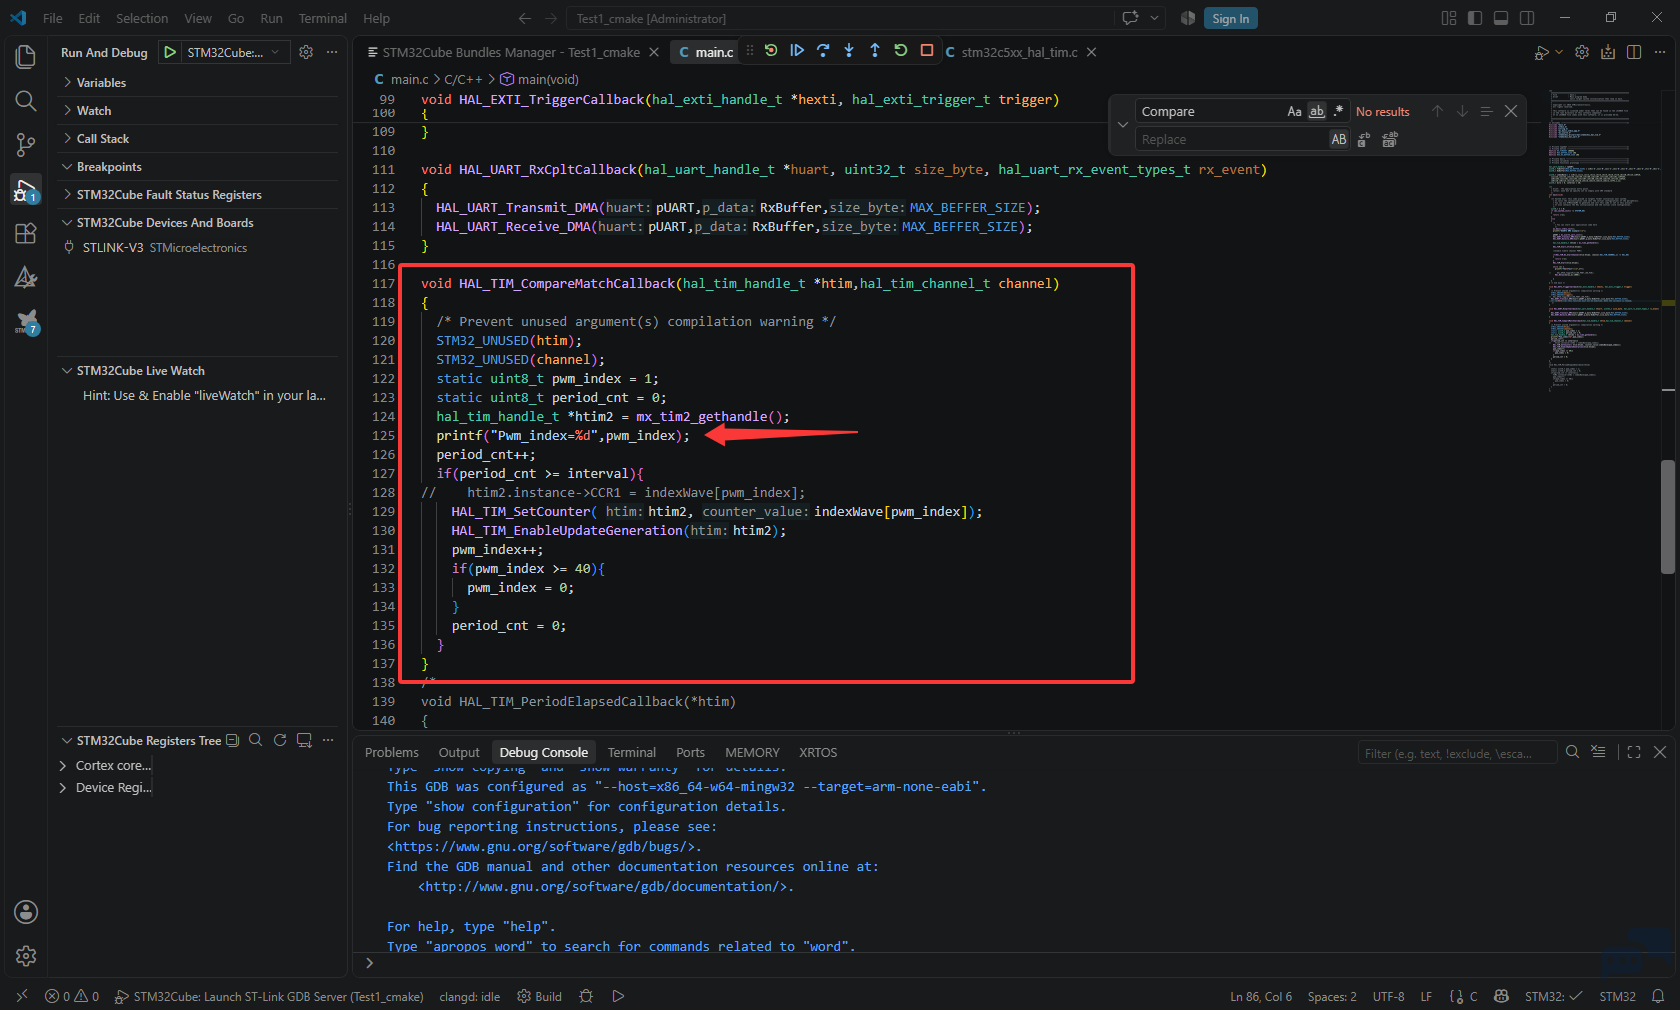The height and width of the screenshot is (1010, 1680).
Task: Click the debug Step Over button
Action: click(823, 51)
